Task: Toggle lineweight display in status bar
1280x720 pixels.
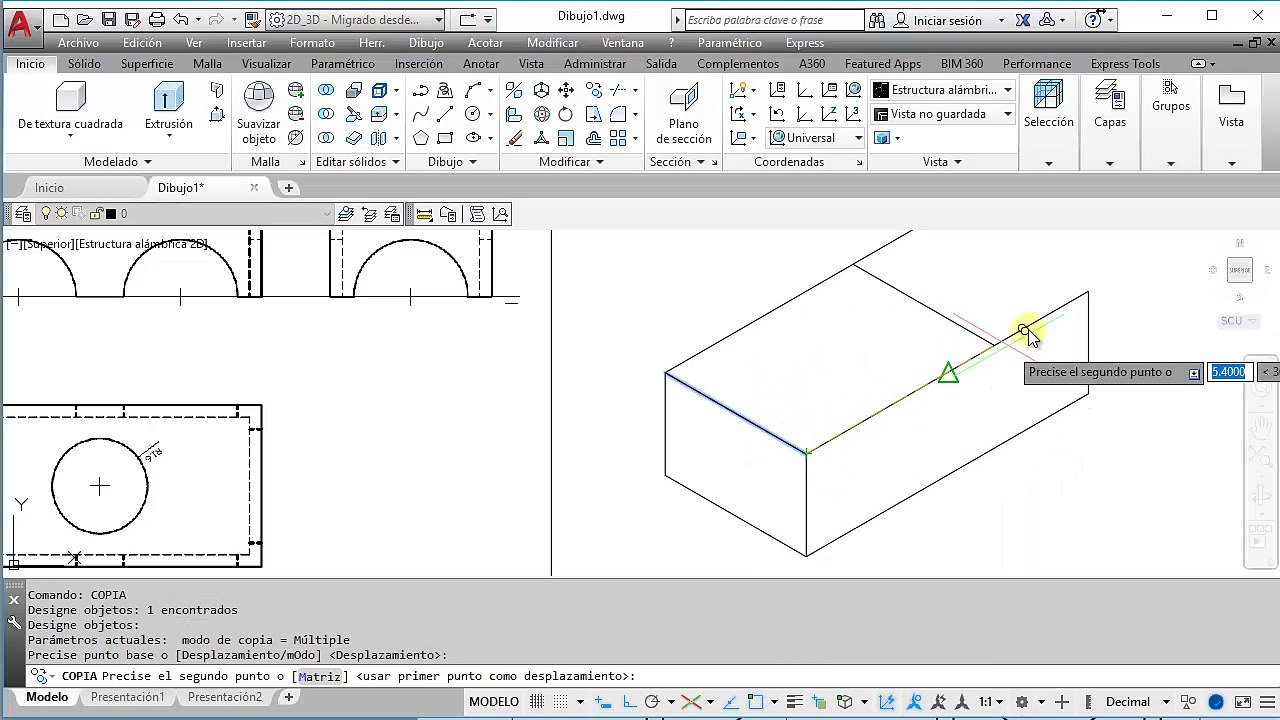Action: [794, 702]
